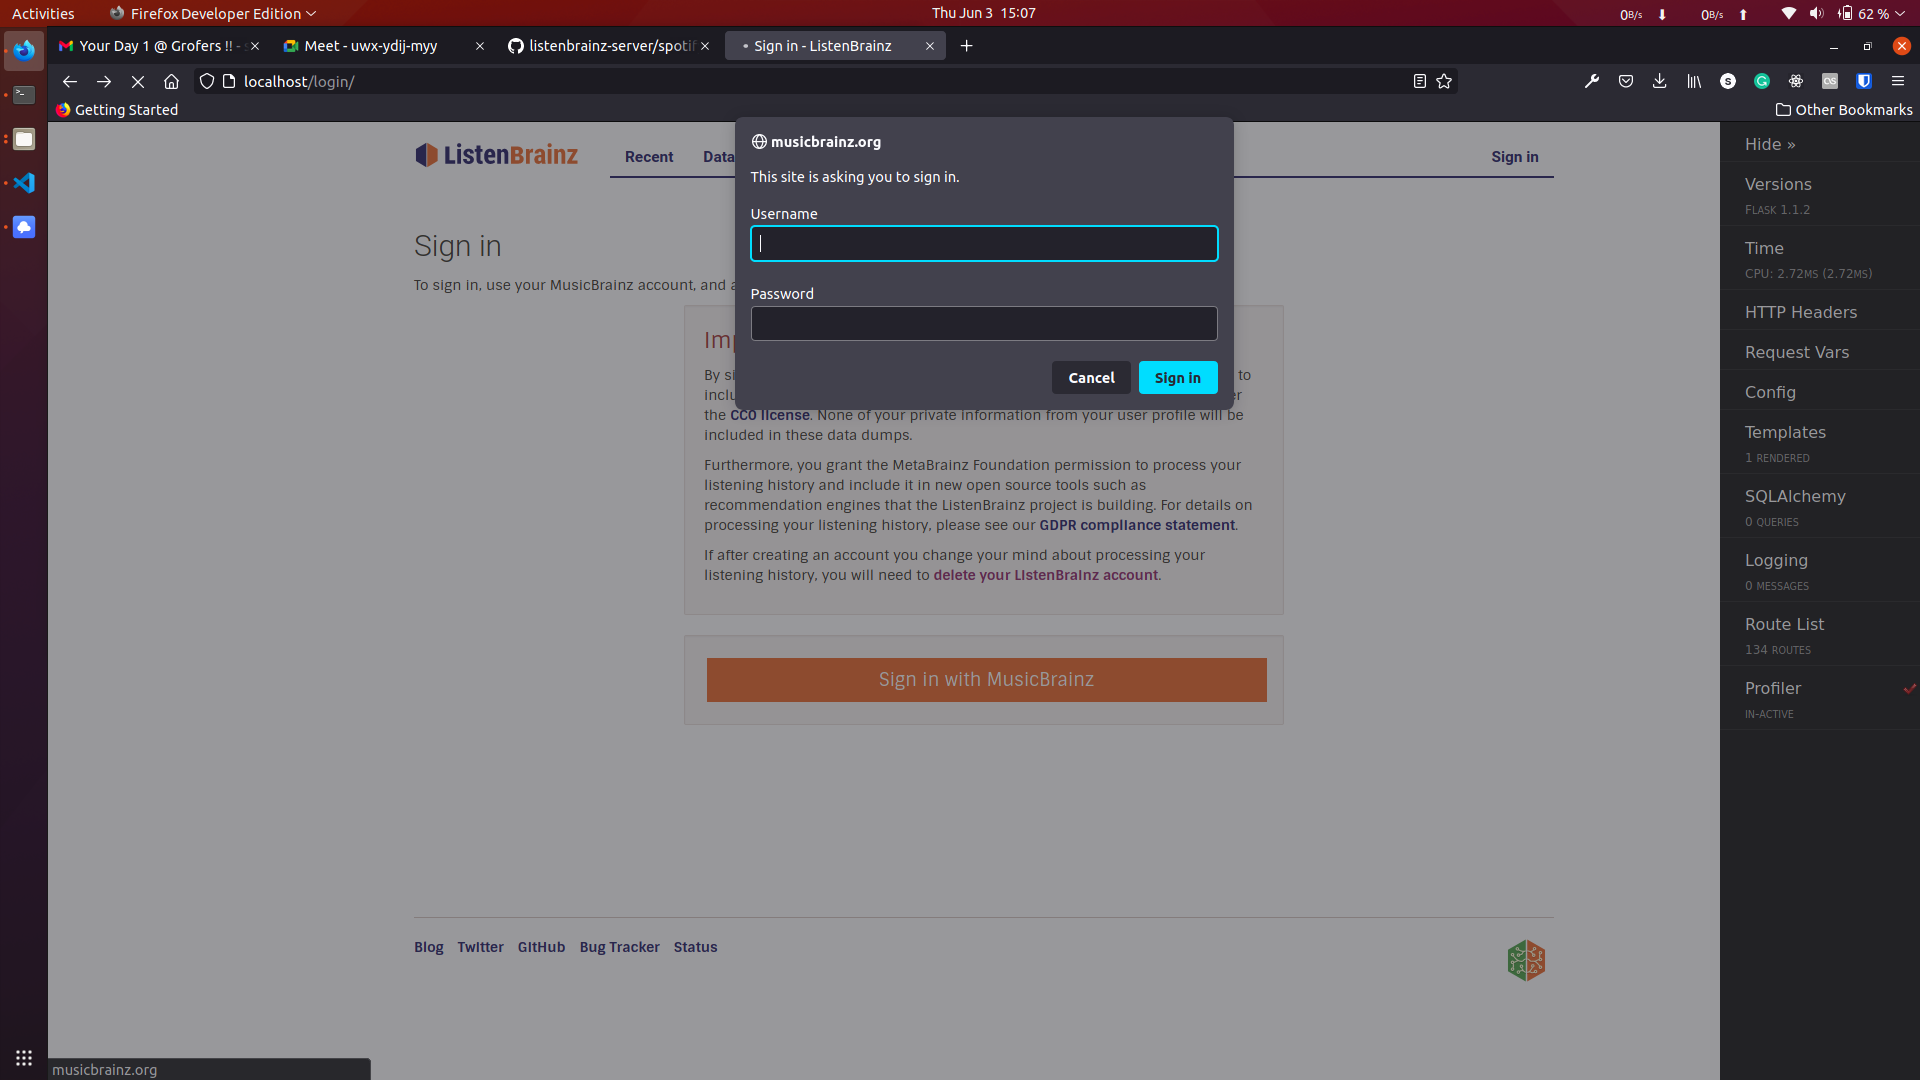Viewport: 1920px width, 1080px height.
Task: Open Getting Started bookmark
Action: (x=117, y=110)
